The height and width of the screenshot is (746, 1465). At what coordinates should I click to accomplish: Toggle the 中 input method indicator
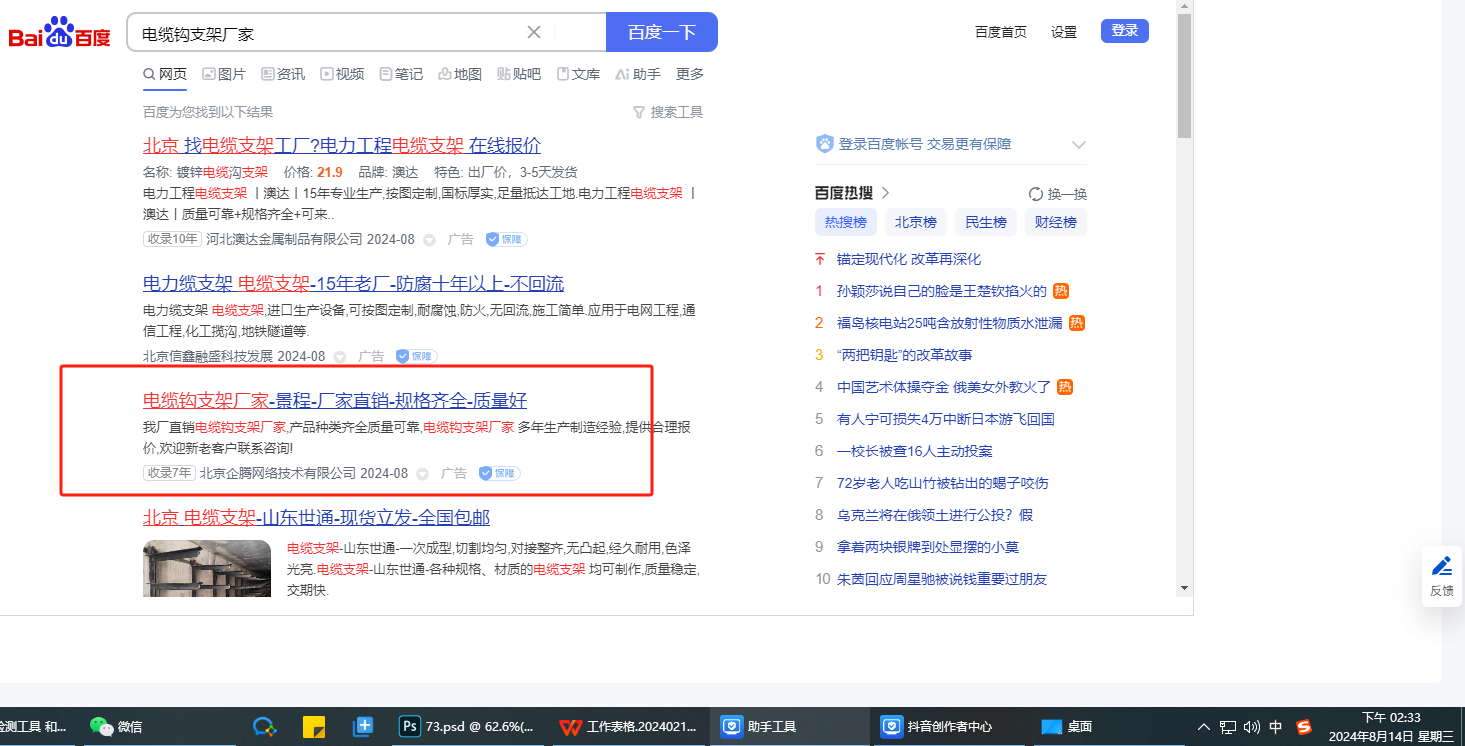click(x=1276, y=727)
